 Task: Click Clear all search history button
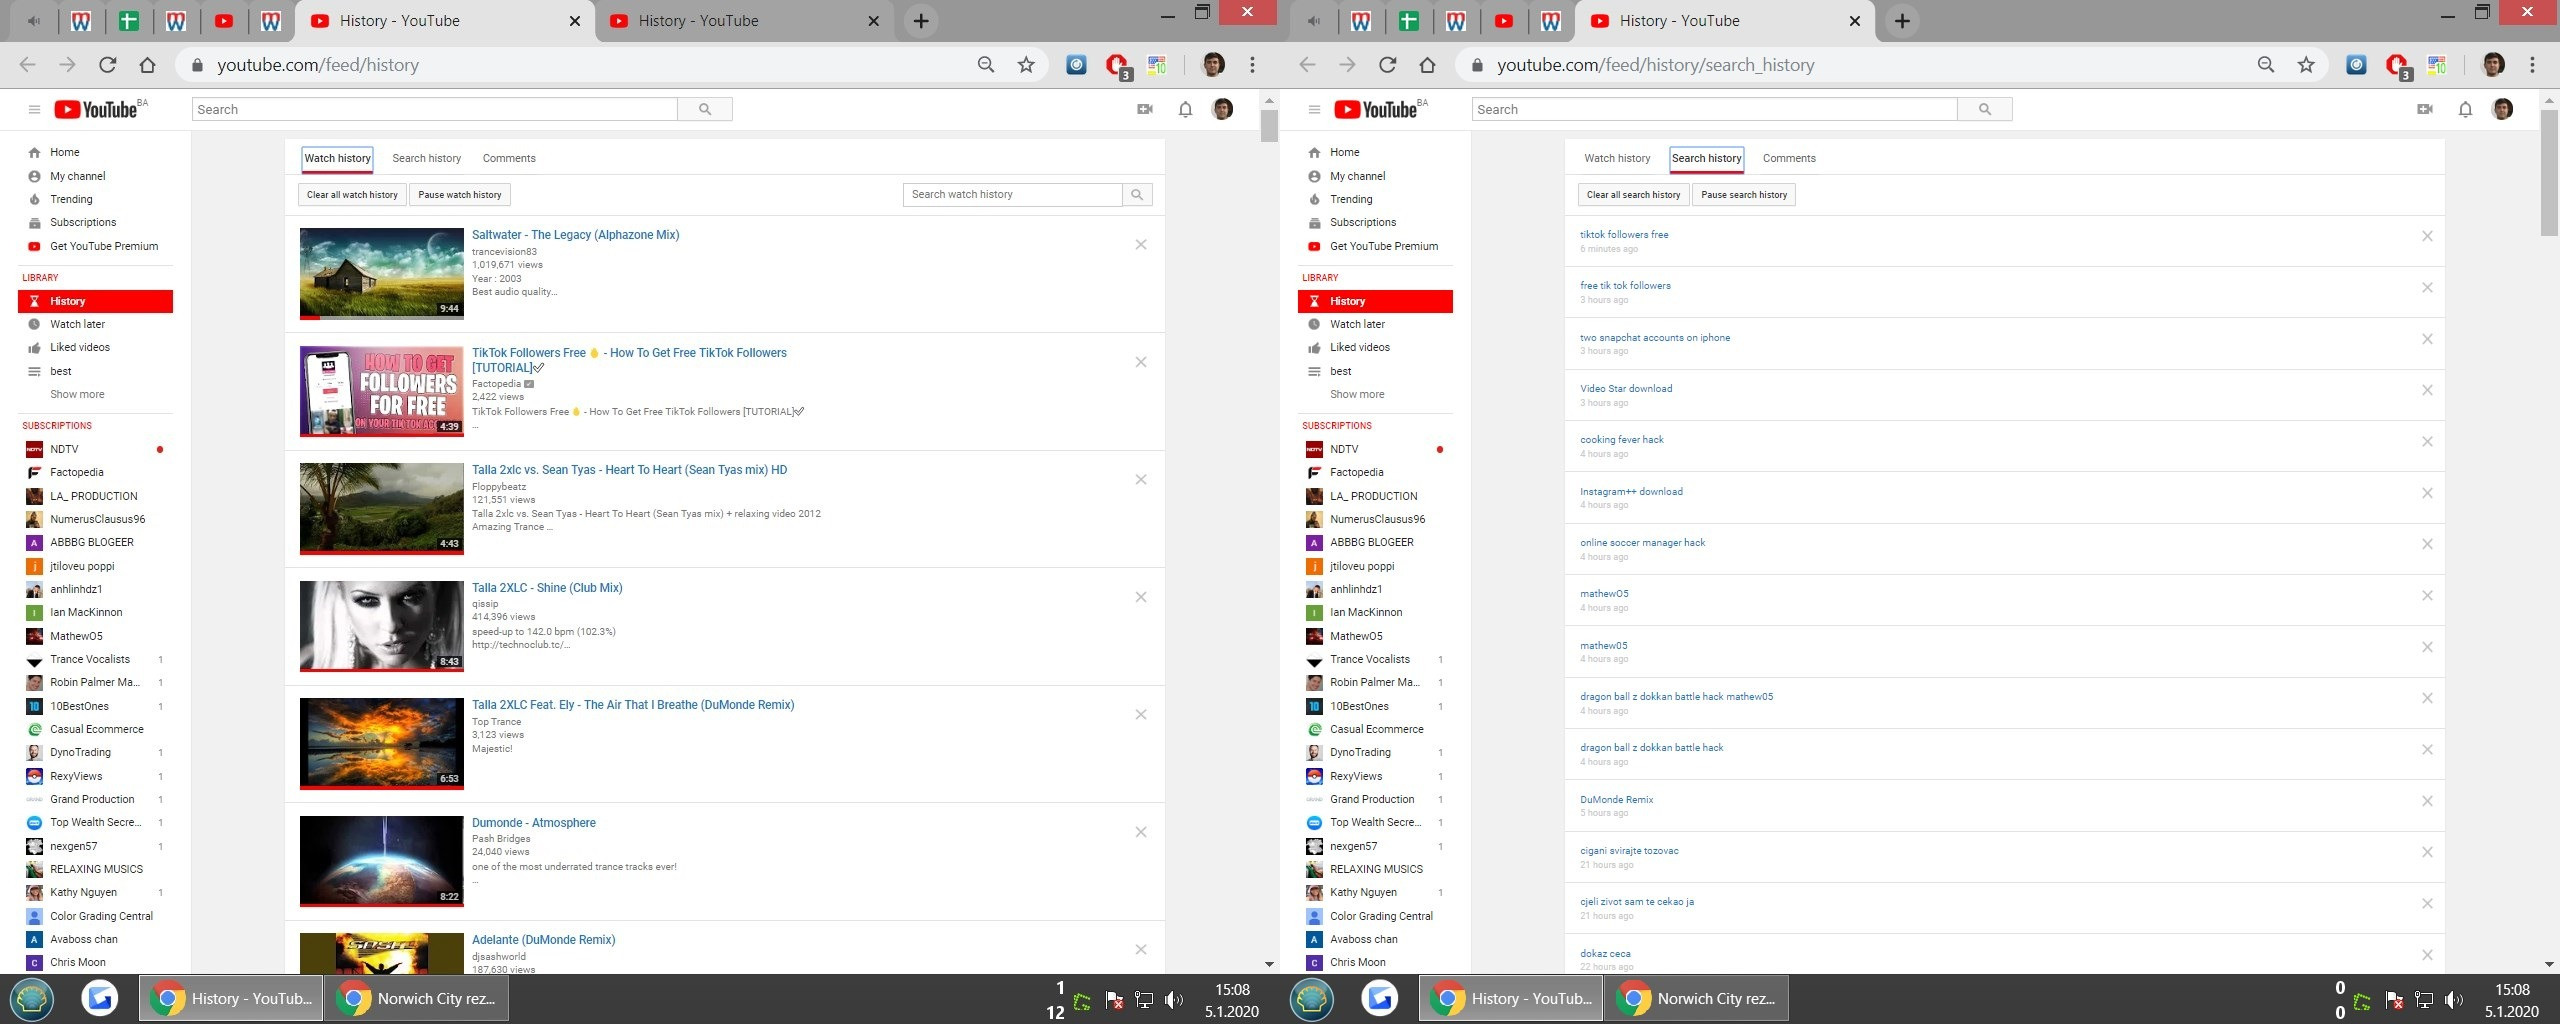pyautogui.click(x=1633, y=195)
